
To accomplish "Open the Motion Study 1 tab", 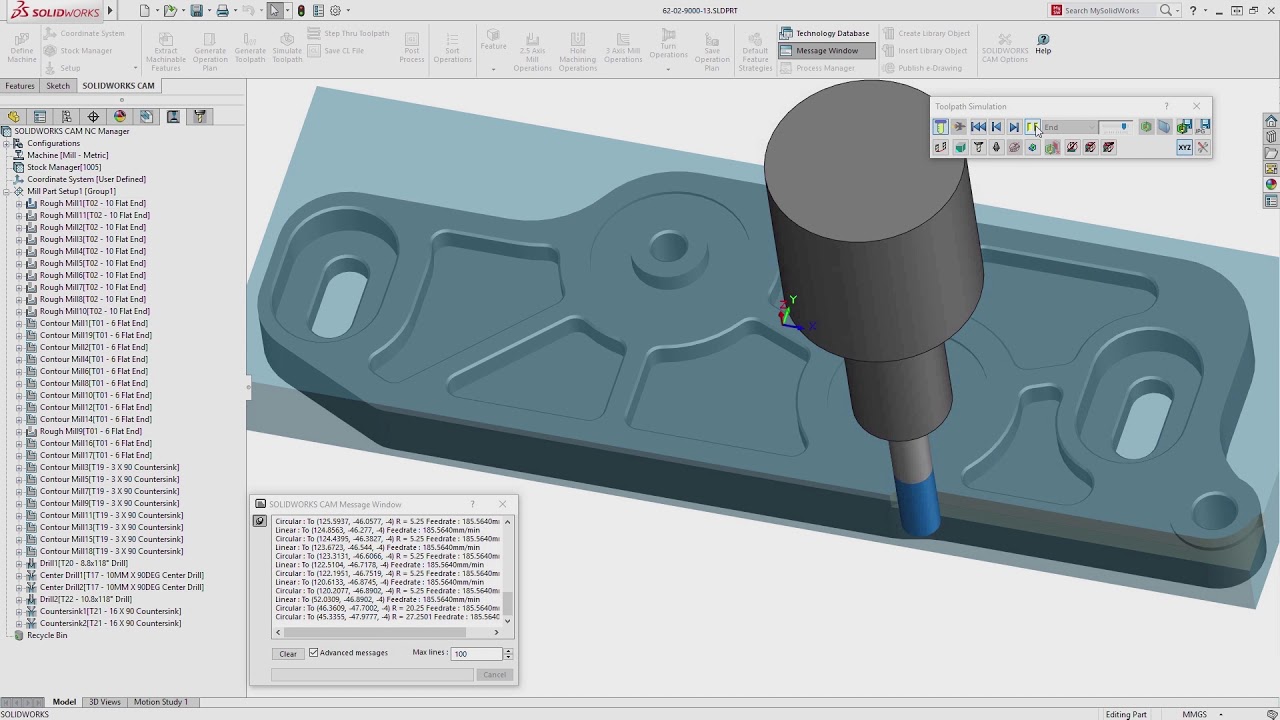I will tap(160, 702).
